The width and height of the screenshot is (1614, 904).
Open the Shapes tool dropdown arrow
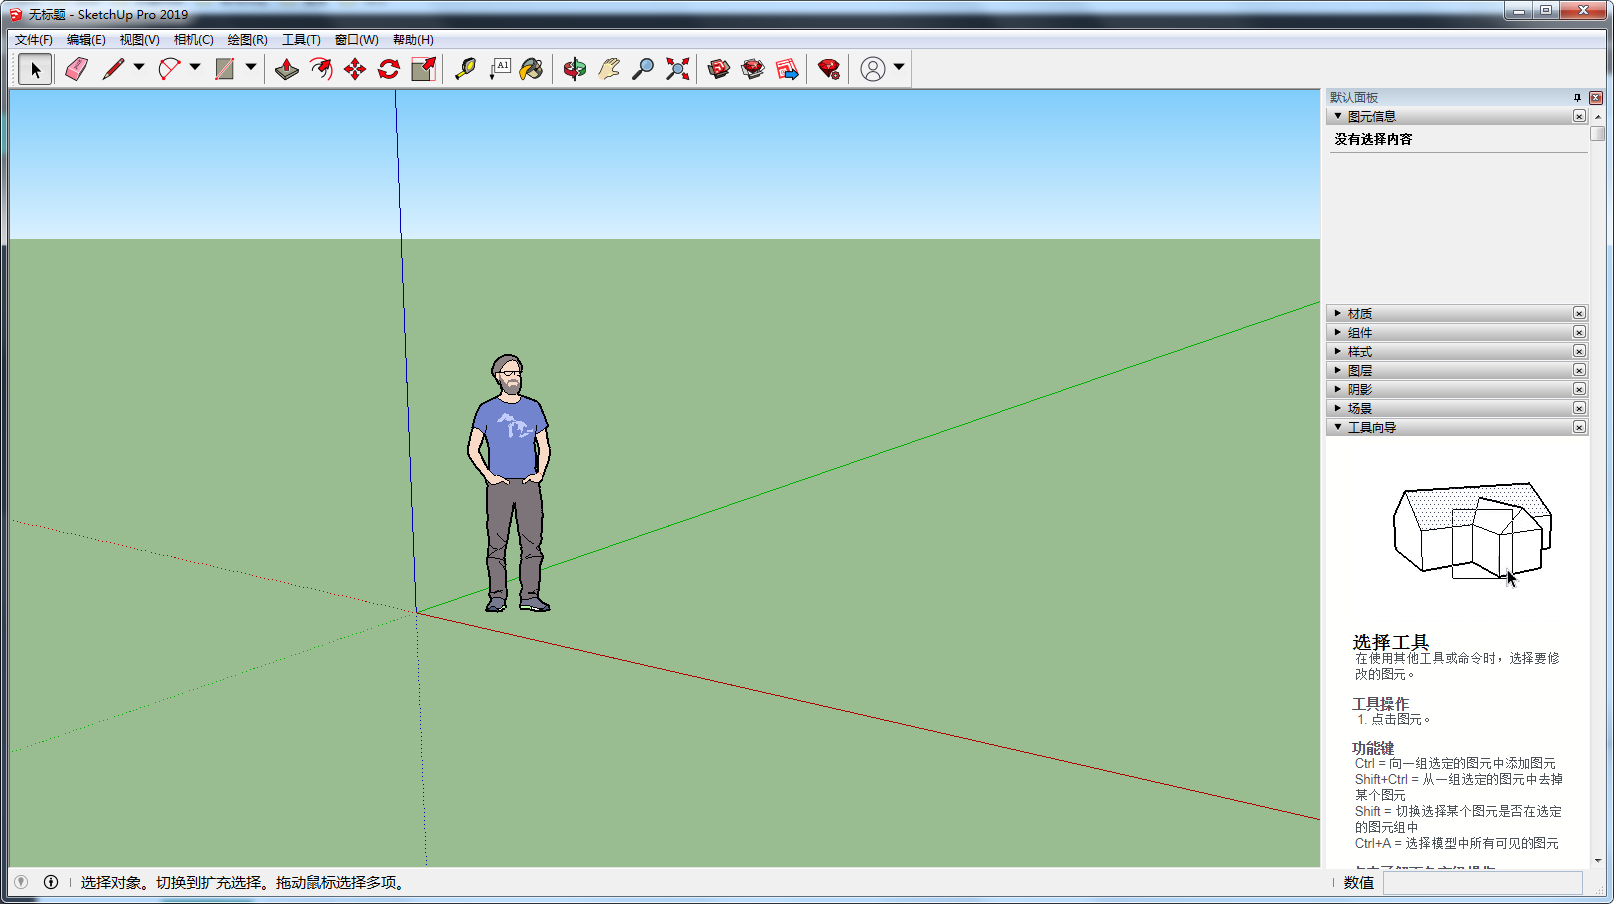tap(252, 68)
